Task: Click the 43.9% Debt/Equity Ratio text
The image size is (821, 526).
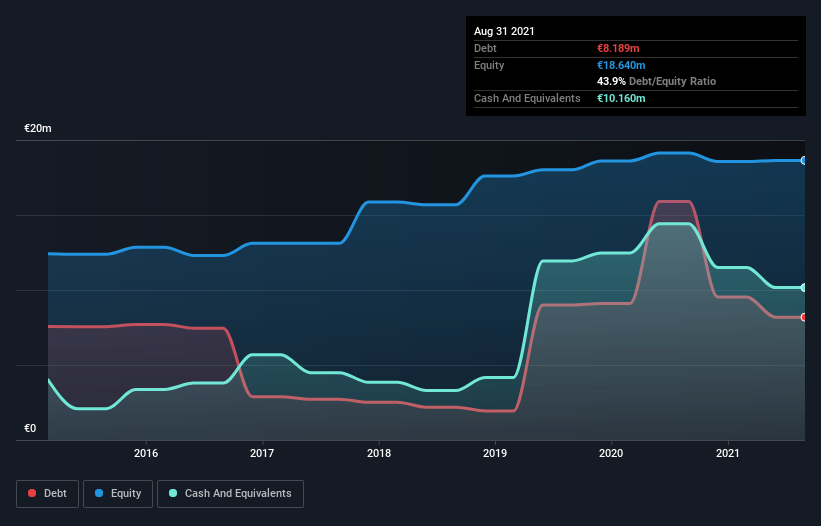Action: 657,81
